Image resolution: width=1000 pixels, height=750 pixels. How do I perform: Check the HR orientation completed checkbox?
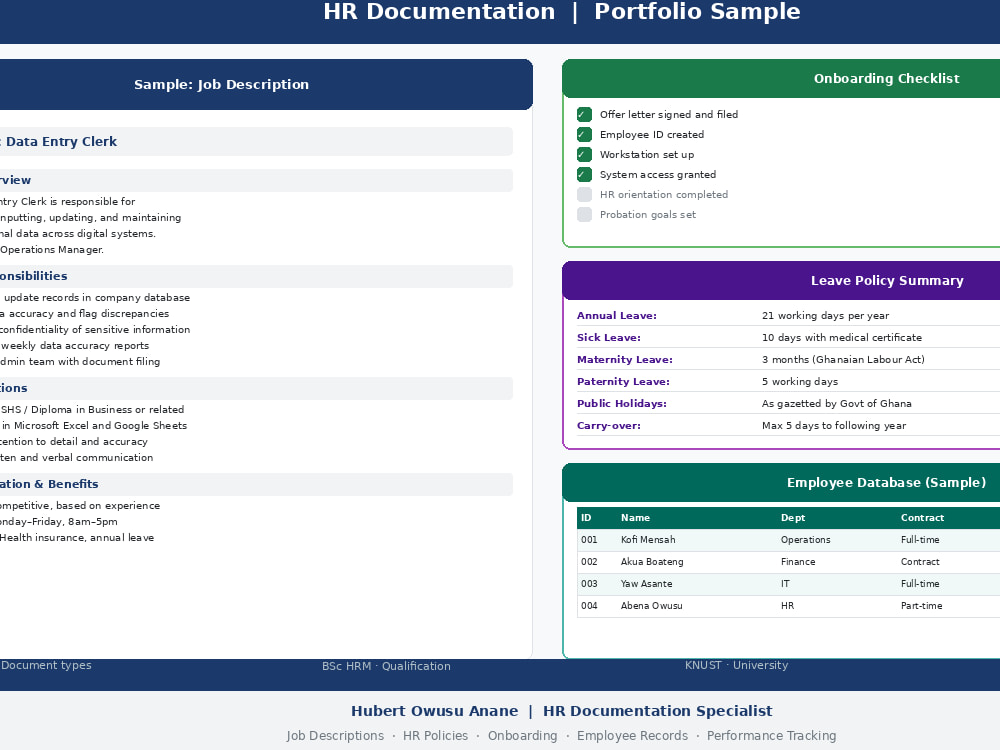[584, 195]
